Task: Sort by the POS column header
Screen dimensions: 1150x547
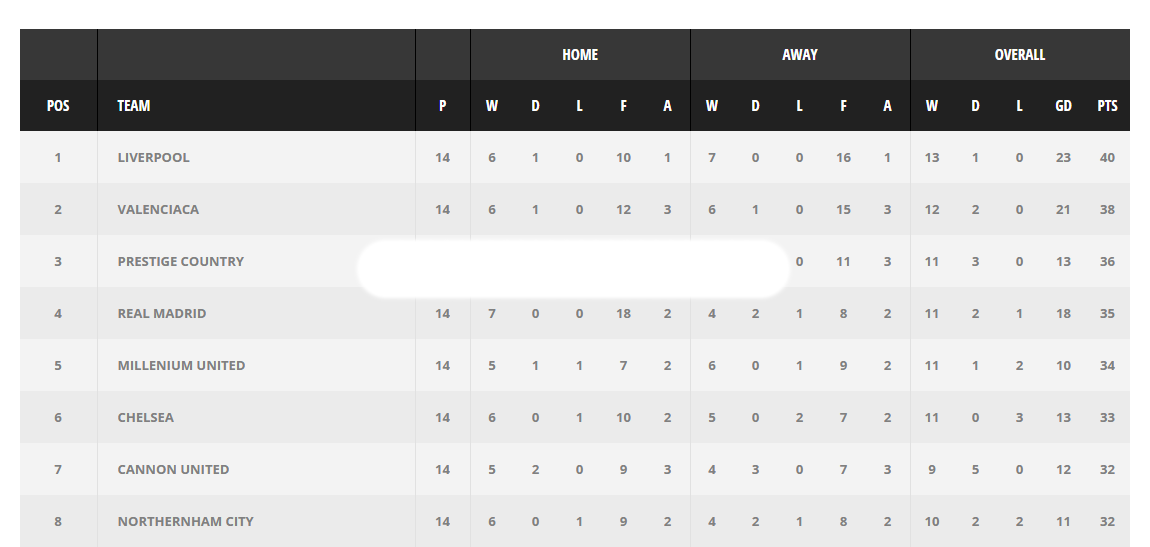Action: pos(58,105)
